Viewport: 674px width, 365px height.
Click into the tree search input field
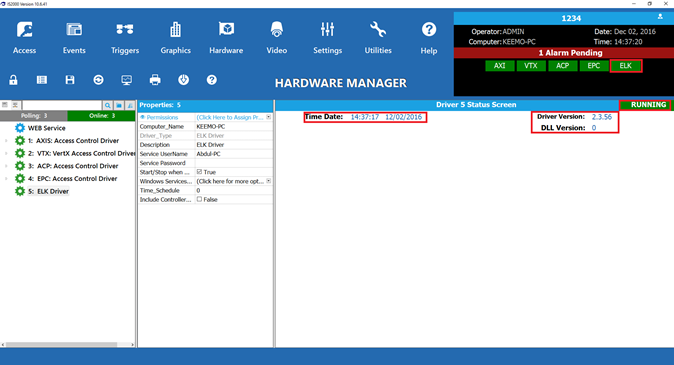click(x=62, y=105)
